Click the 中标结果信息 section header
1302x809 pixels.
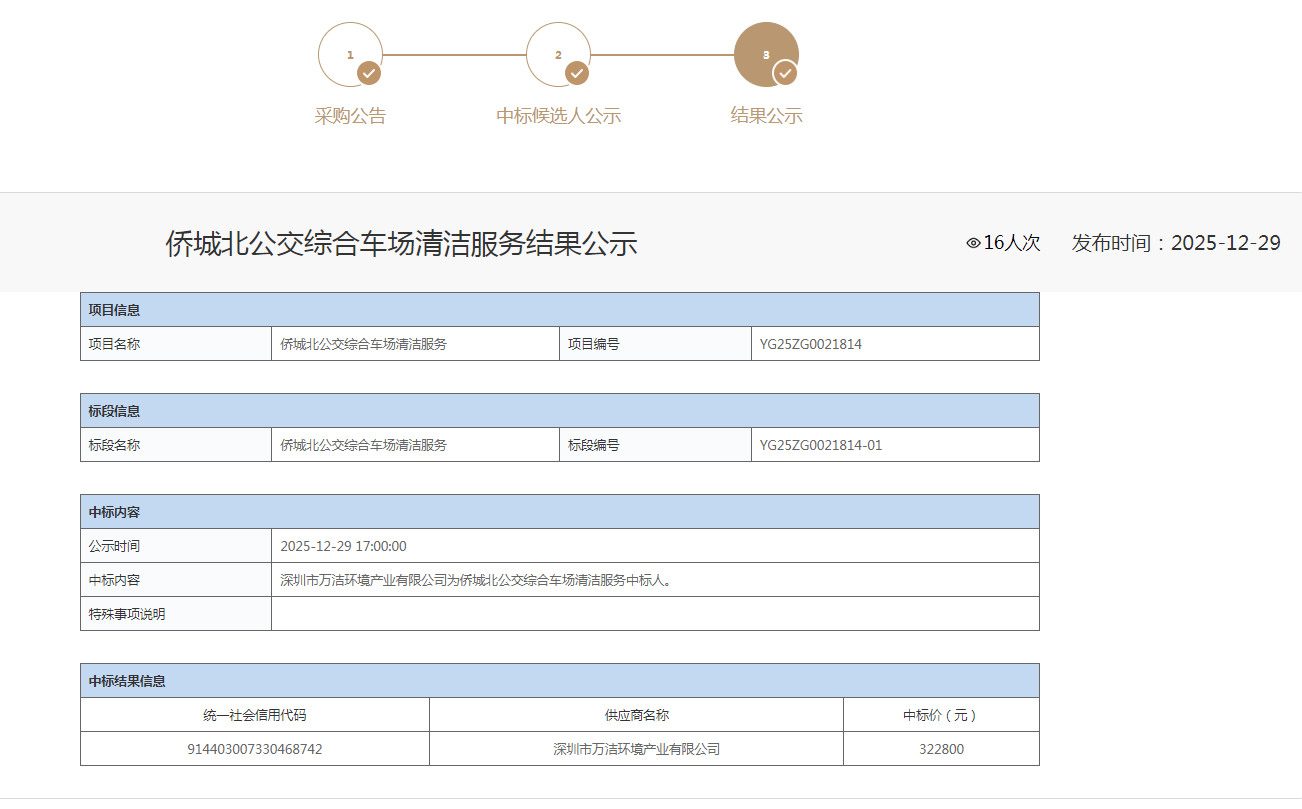tap(127, 681)
